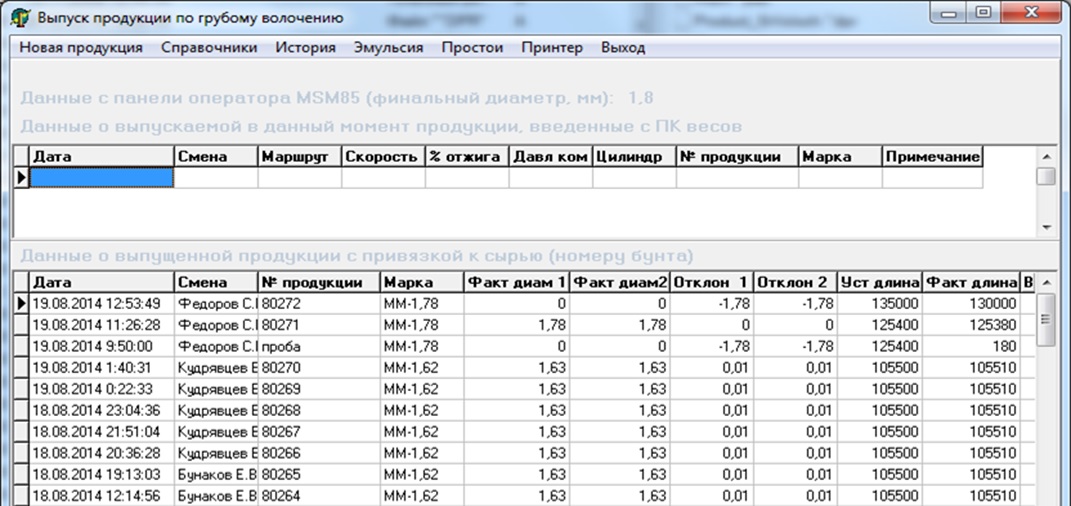Maximize the window
The image size is (1071, 506).
tap(984, 12)
